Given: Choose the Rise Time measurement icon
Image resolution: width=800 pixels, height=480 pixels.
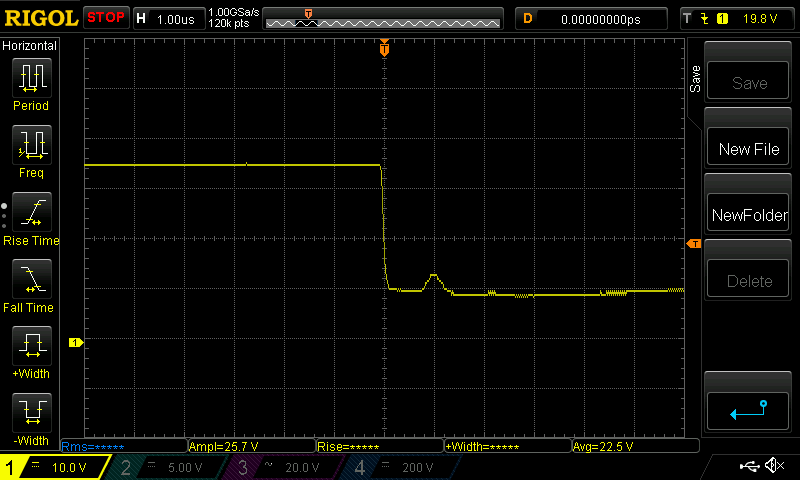Looking at the screenshot, I should 30,213.
